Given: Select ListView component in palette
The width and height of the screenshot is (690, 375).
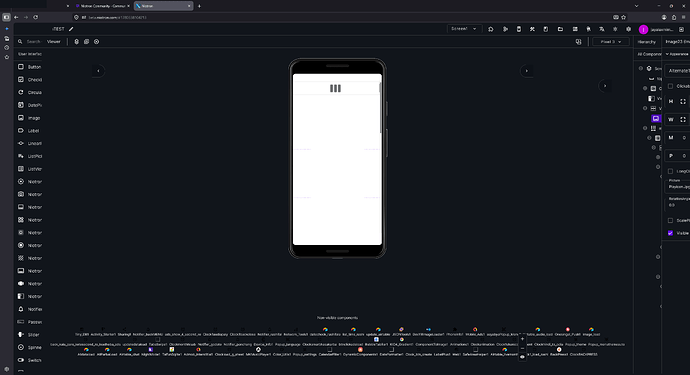Looking at the screenshot, I should point(29,169).
